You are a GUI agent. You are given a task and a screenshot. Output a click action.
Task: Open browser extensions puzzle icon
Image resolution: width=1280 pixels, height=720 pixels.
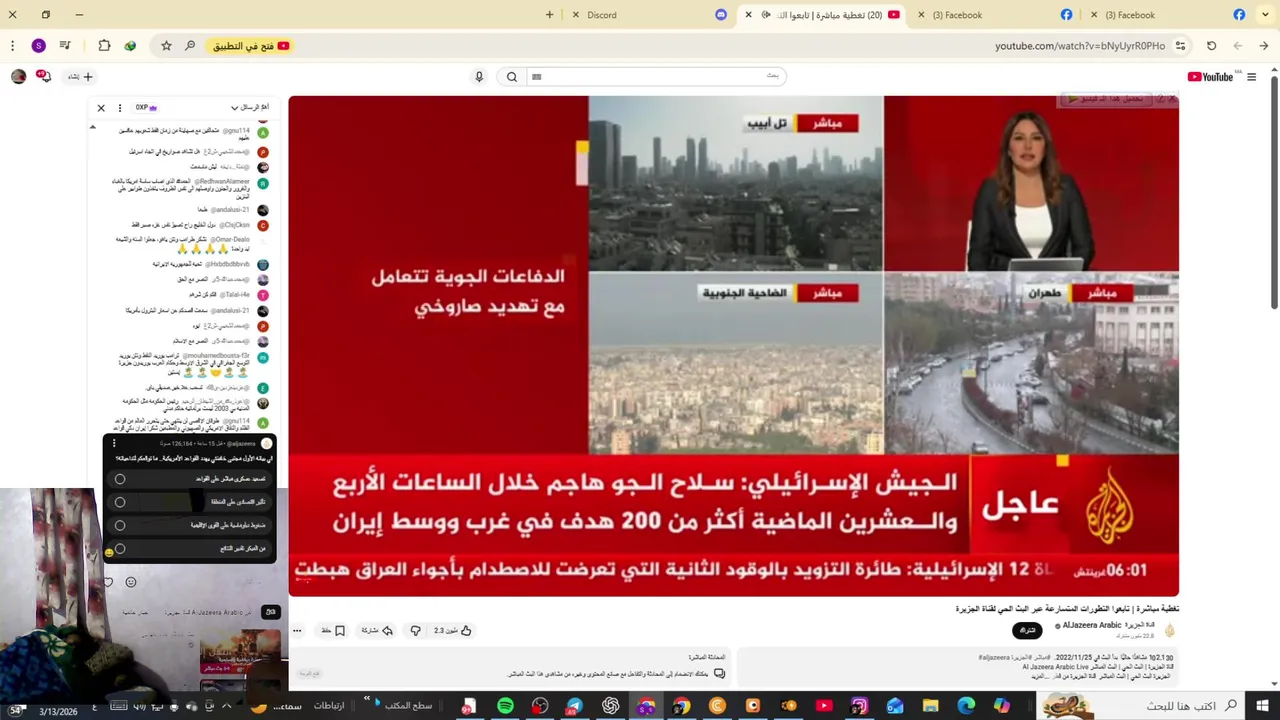(x=104, y=46)
